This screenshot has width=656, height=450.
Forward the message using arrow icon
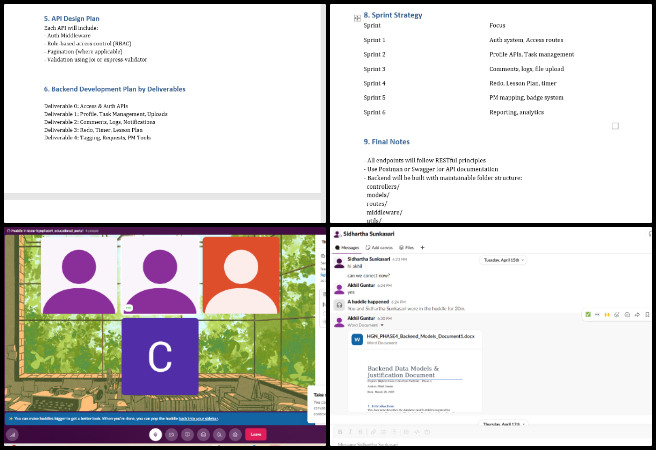pos(637,314)
